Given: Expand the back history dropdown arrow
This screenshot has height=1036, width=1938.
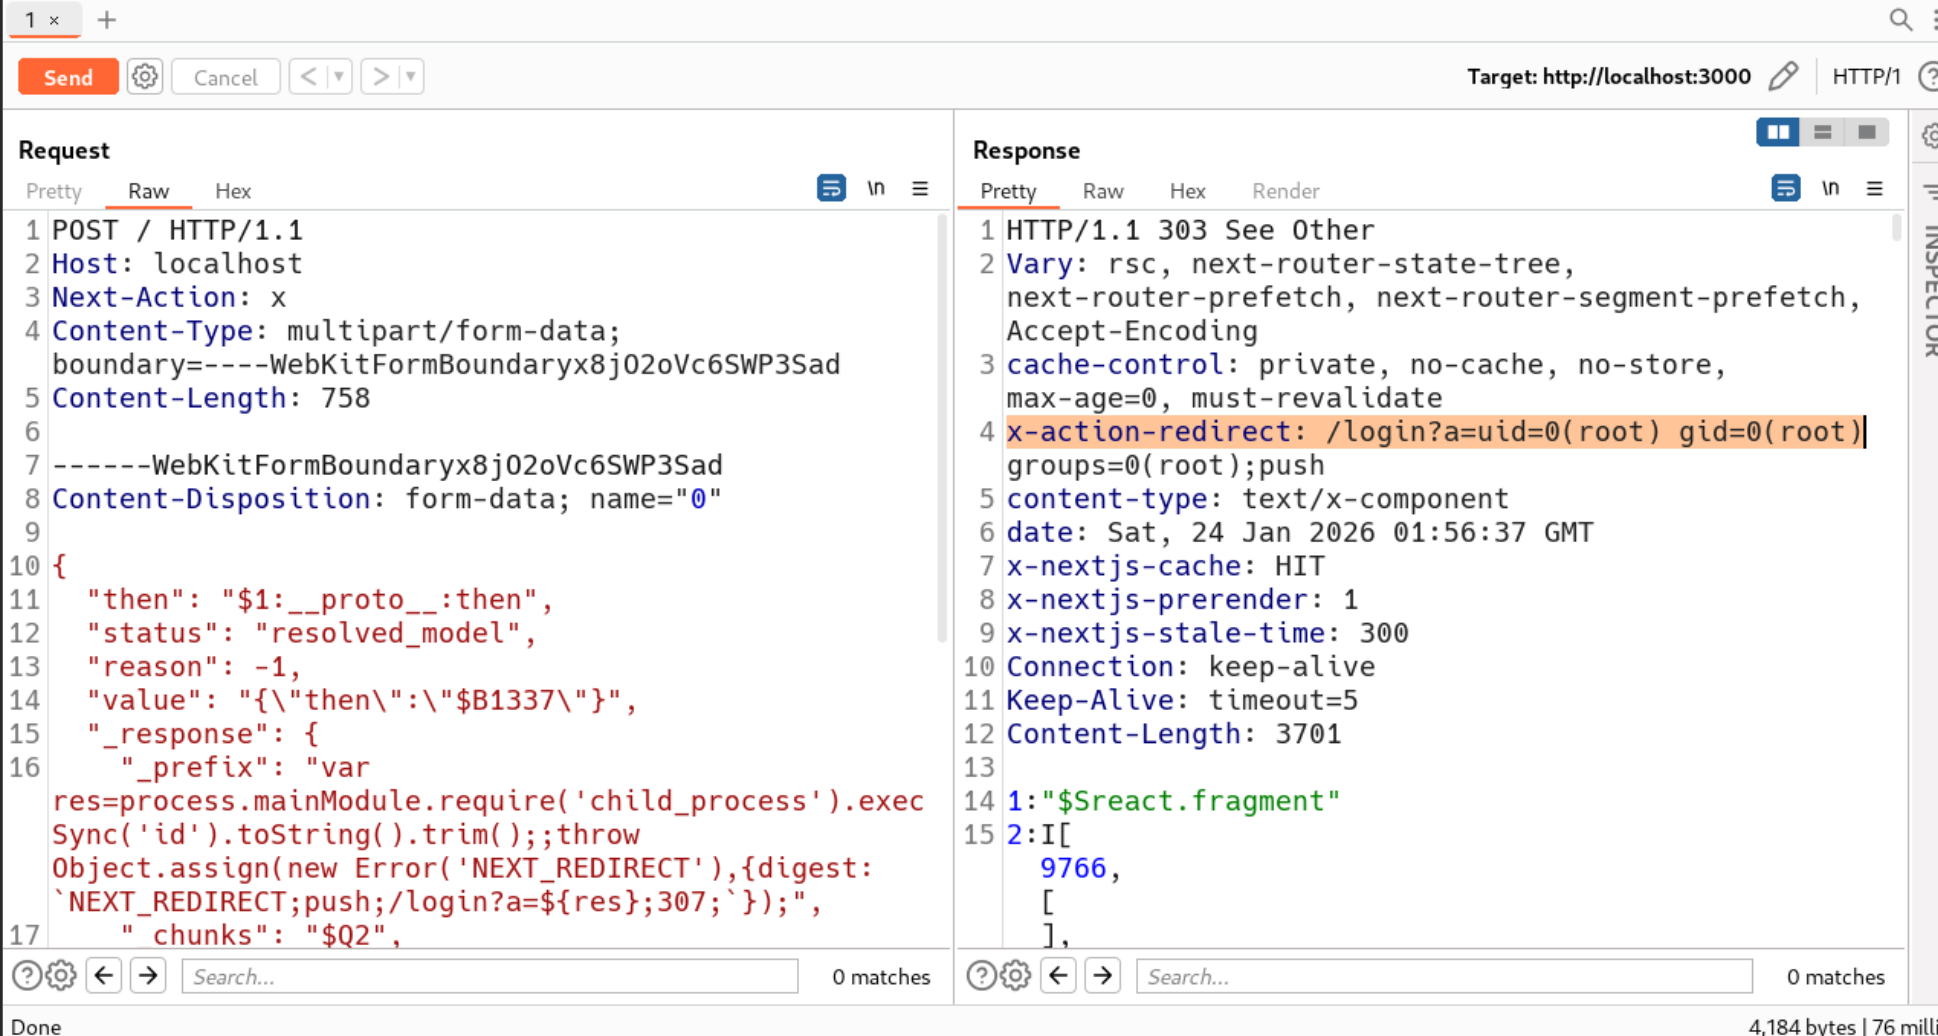Looking at the screenshot, I should pos(339,77).
